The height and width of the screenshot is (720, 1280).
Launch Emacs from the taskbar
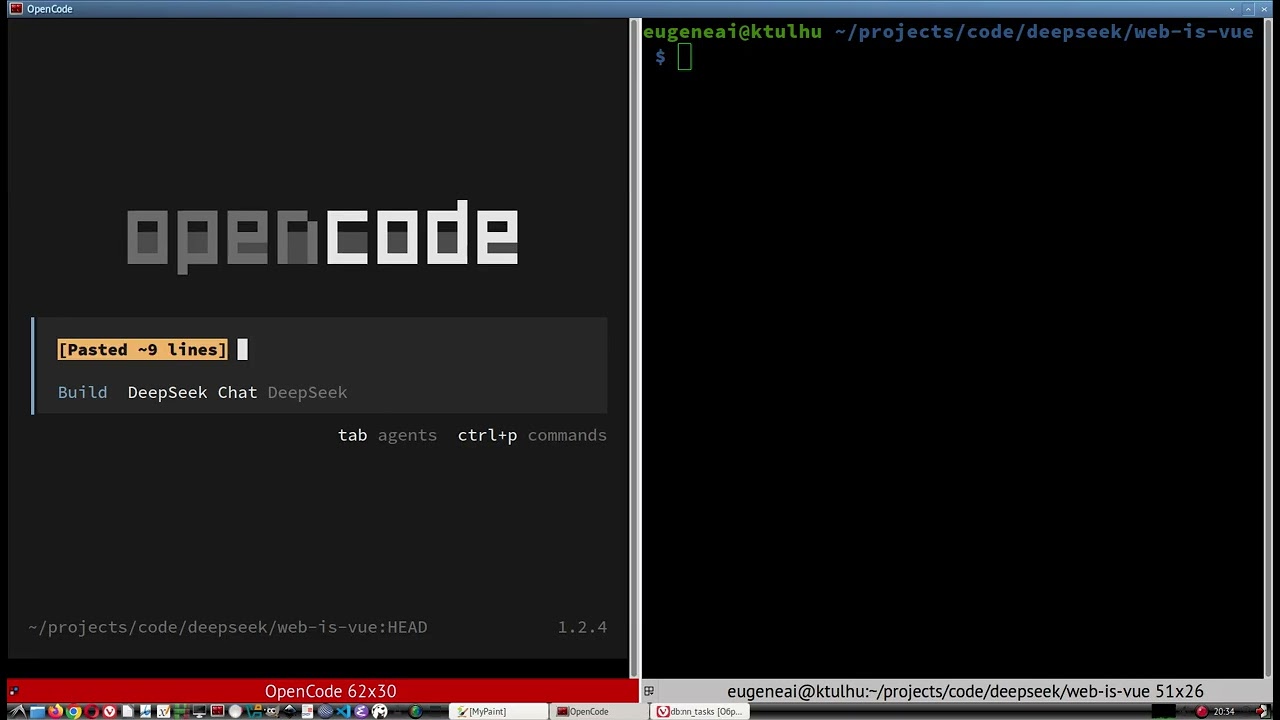361,712
